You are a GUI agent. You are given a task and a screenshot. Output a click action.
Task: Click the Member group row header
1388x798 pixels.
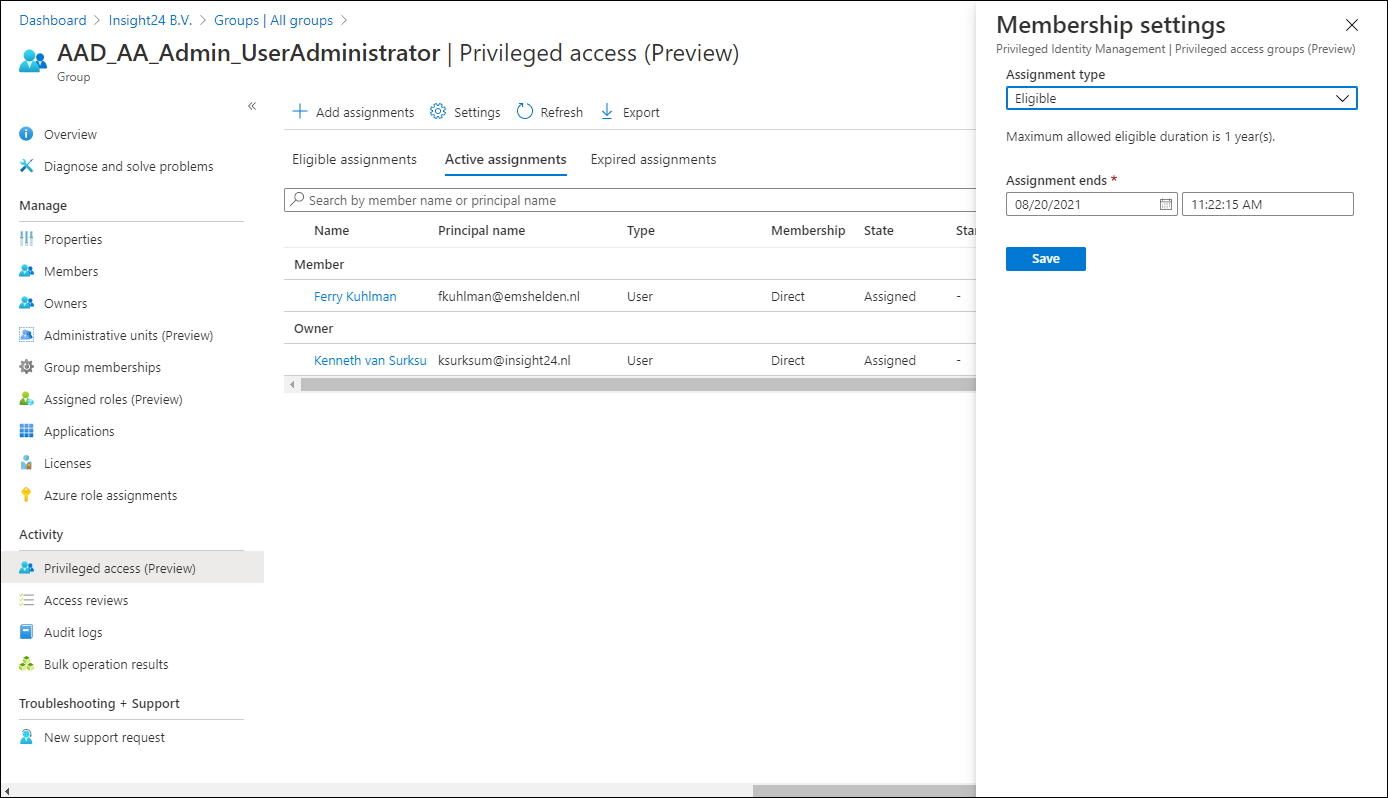pyautogui.click(x=319, y=264)
